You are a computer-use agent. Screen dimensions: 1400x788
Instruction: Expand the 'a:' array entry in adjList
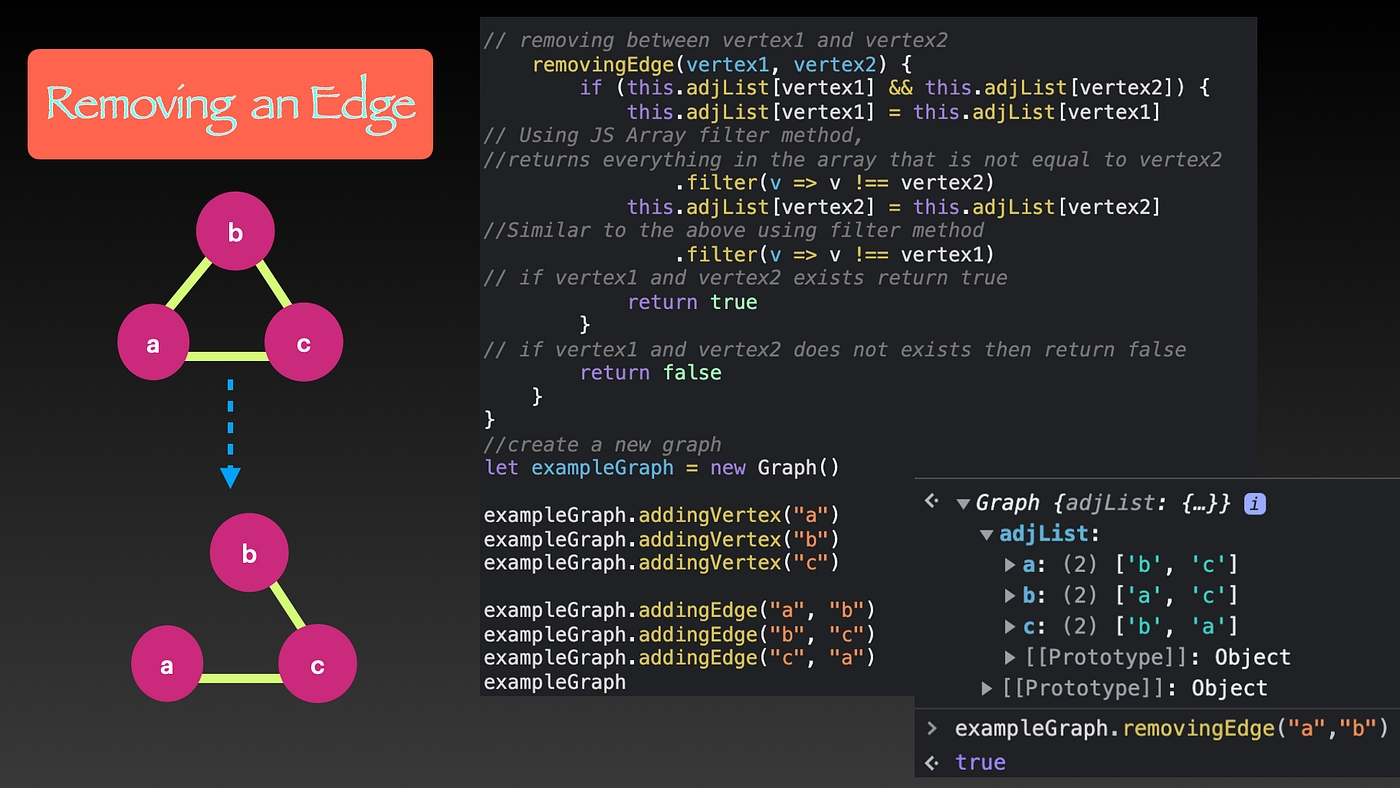1010,565
